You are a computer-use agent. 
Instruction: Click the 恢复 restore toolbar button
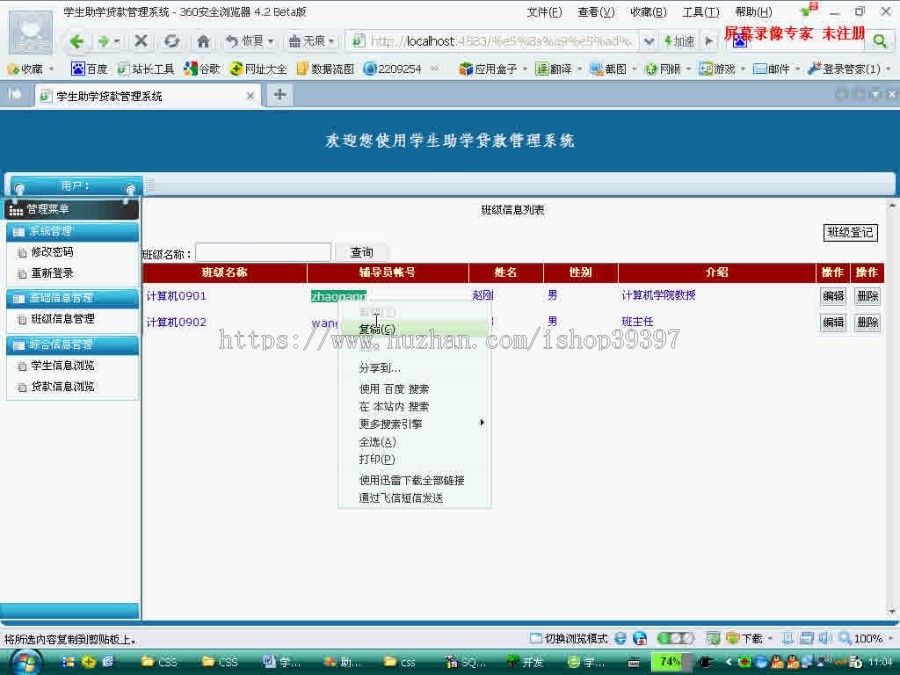pos(249,41)
